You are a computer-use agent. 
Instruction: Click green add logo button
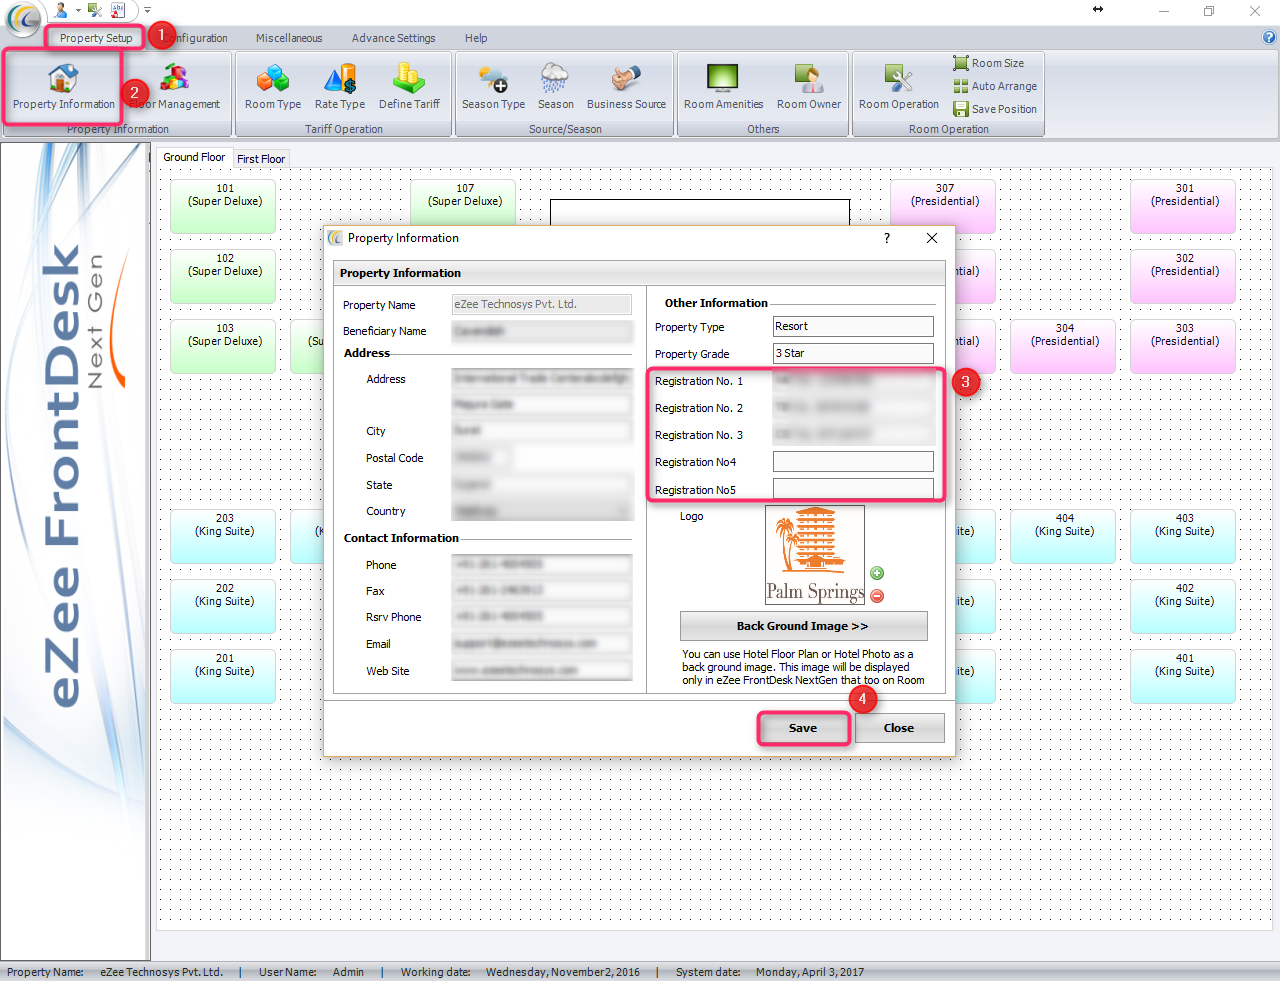click(x=877, y=573)
